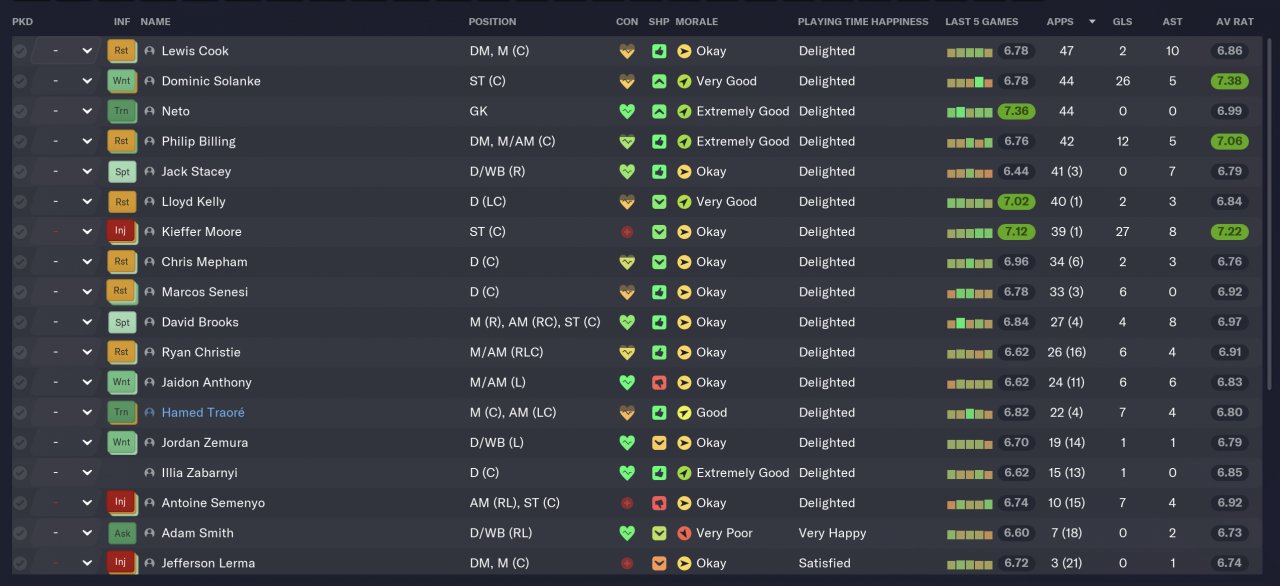Click Neto's green Trn info icon
This screenshot has height=586, width=1280.
click(121, 111)
